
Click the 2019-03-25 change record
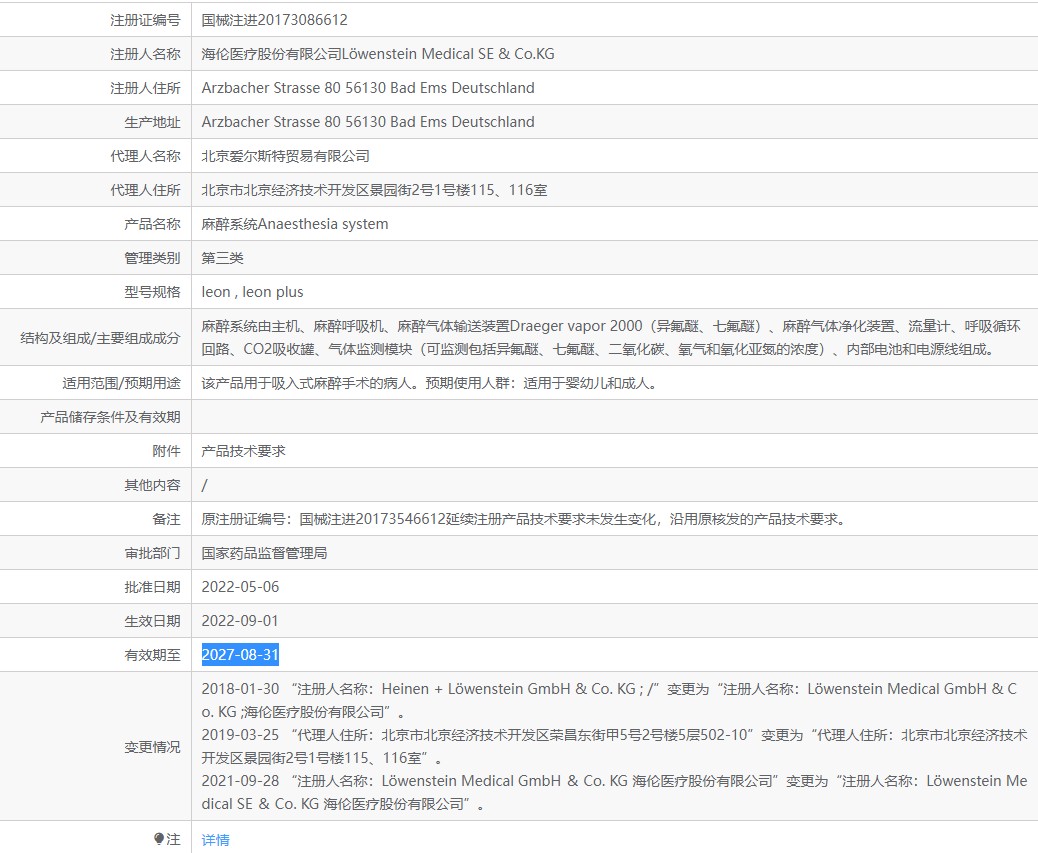coord(614,746)
